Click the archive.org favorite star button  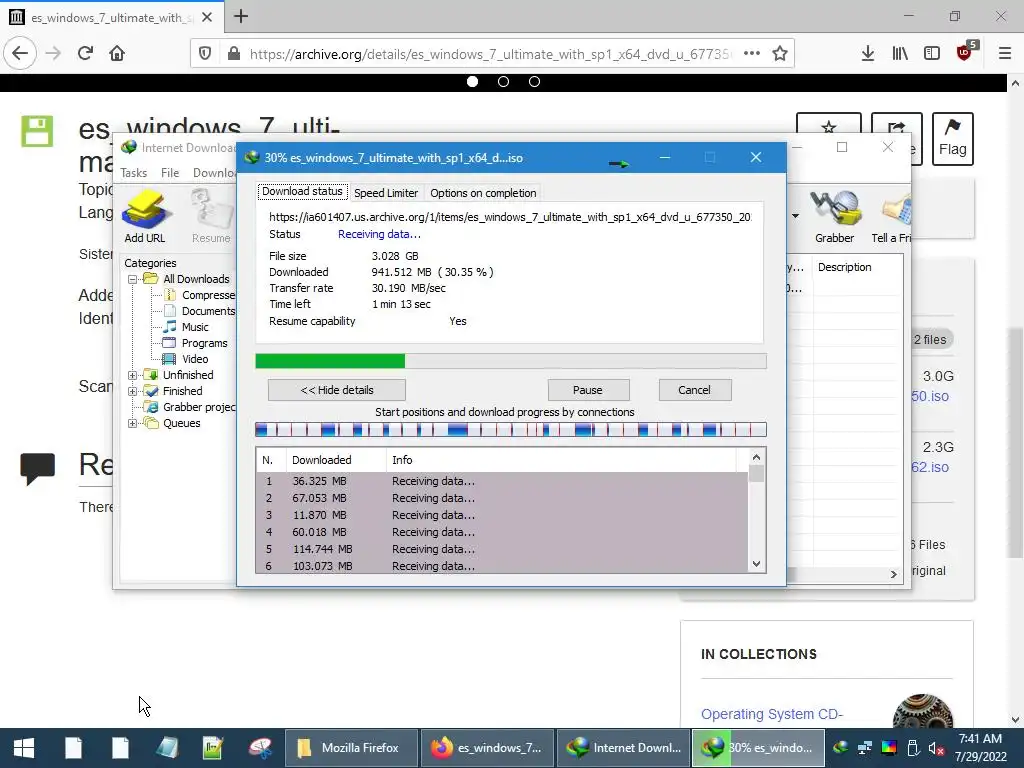[829, 125]
